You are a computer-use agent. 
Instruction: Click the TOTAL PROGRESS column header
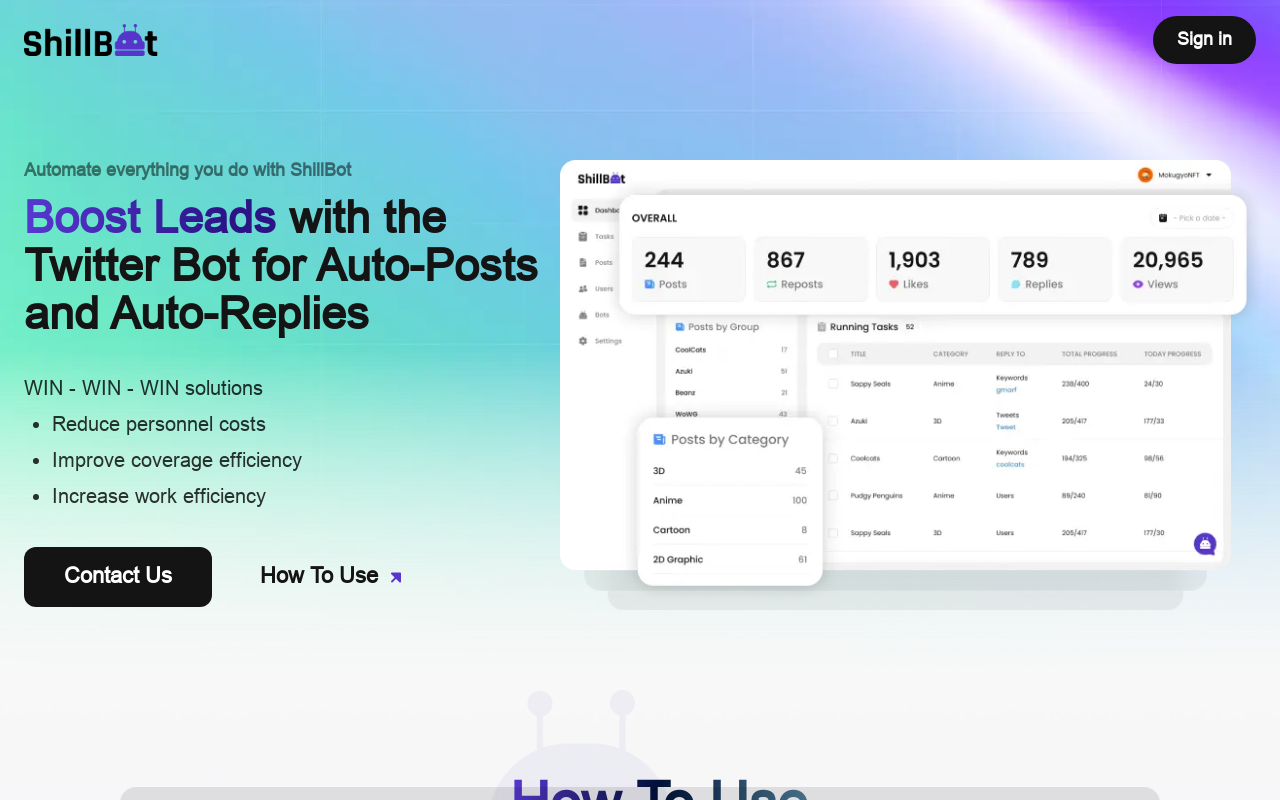(1090, 354)
